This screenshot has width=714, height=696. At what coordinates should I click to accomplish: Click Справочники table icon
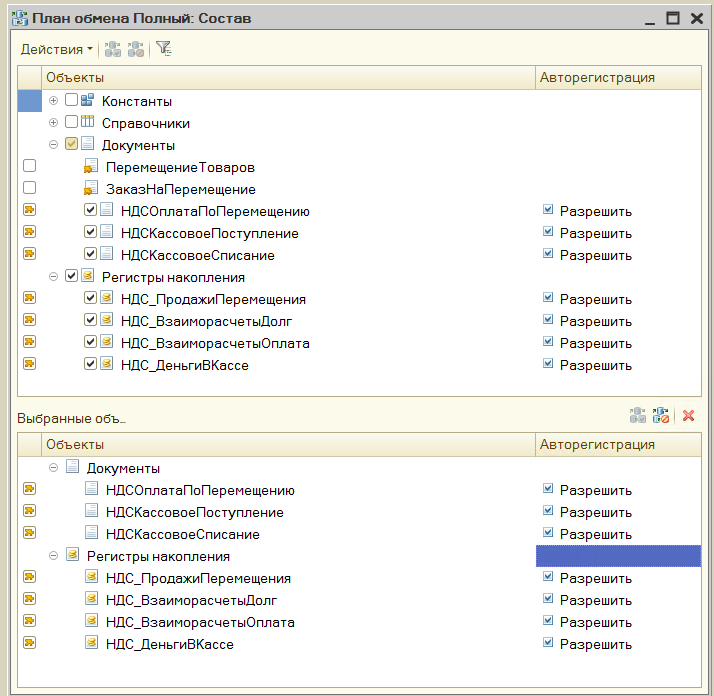(87, 122)
